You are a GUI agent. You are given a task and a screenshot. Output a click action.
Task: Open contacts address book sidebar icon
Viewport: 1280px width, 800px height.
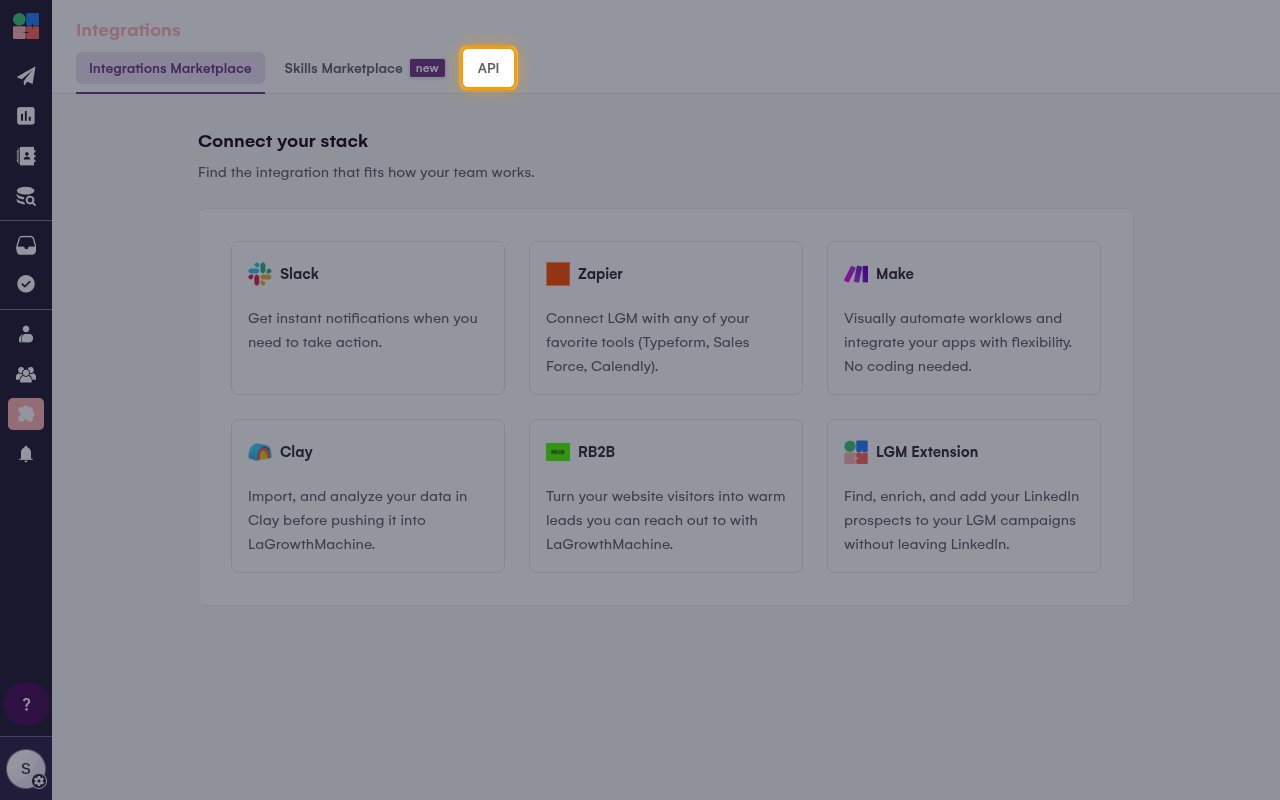point(26,156)
